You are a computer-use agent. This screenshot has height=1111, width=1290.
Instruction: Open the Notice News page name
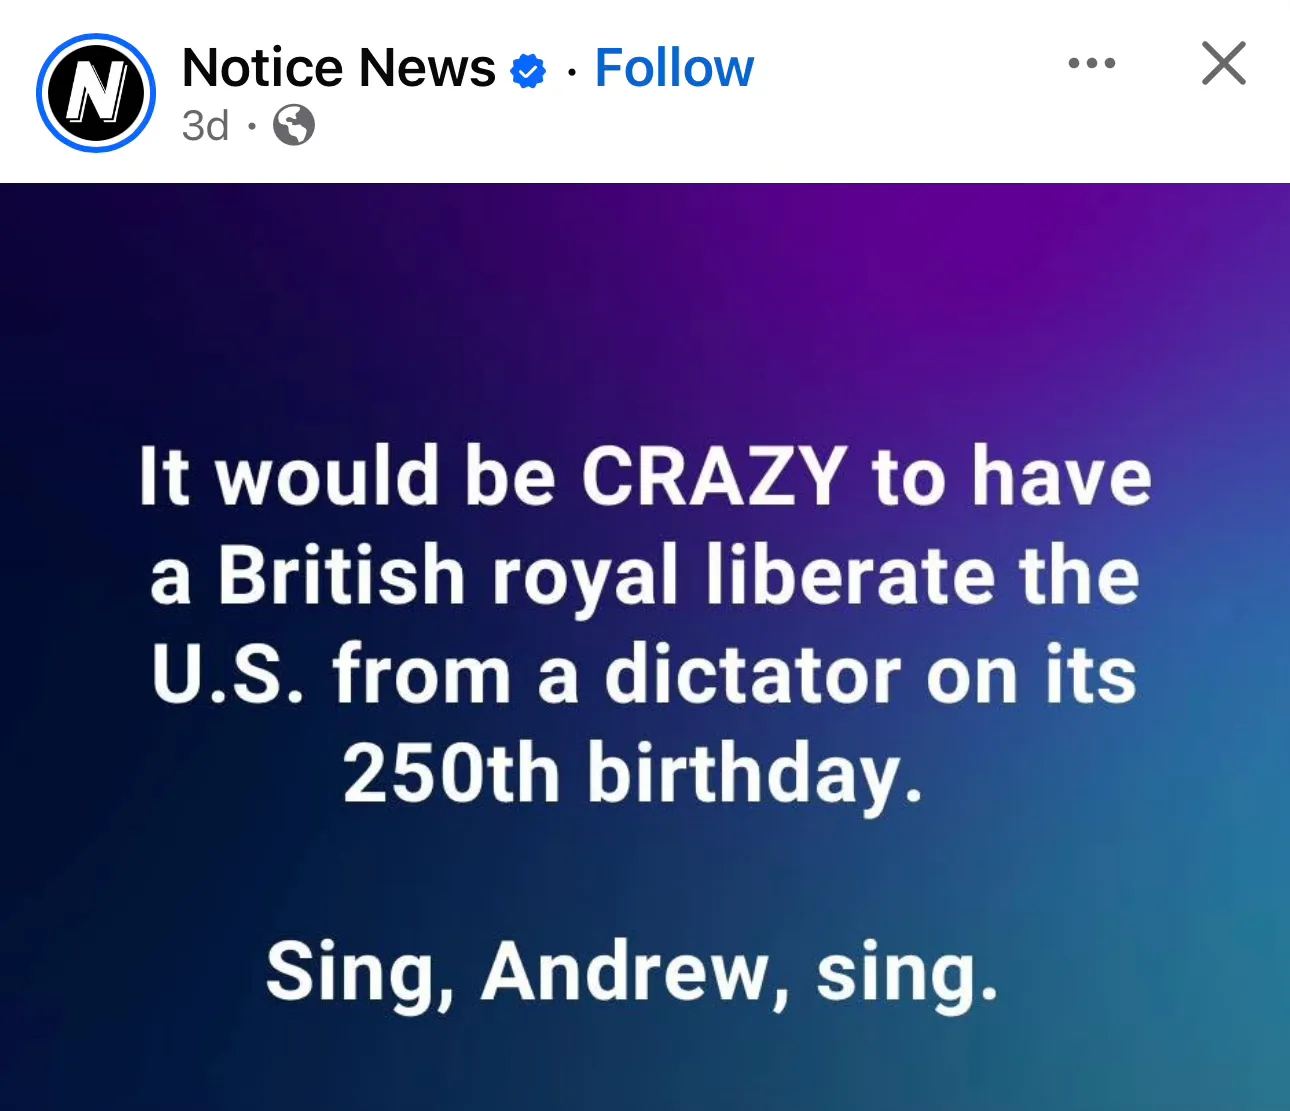coord(339,68)
